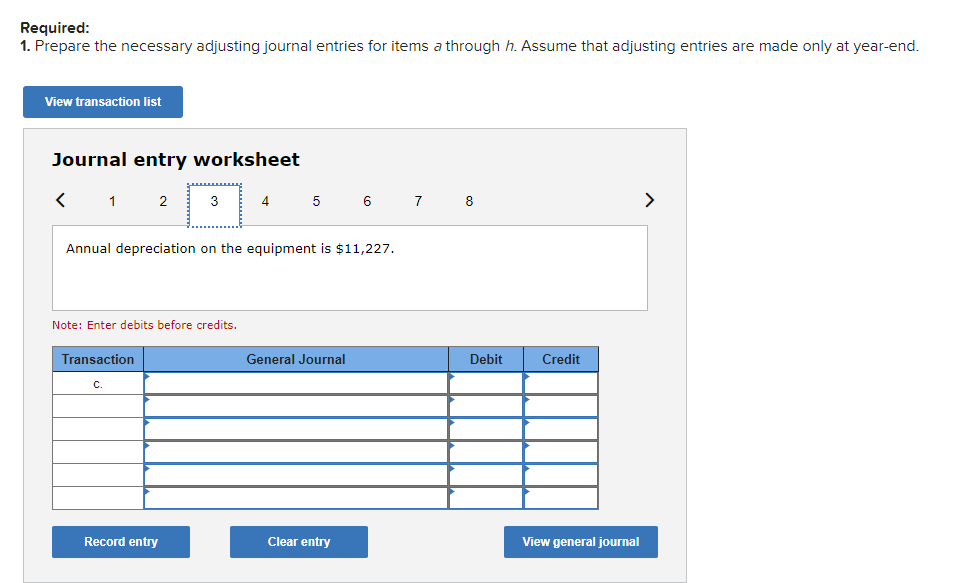The image size is (962, 583).
Task: Click the transaction 'c.' cell in the table
Action: coord(97,381)
